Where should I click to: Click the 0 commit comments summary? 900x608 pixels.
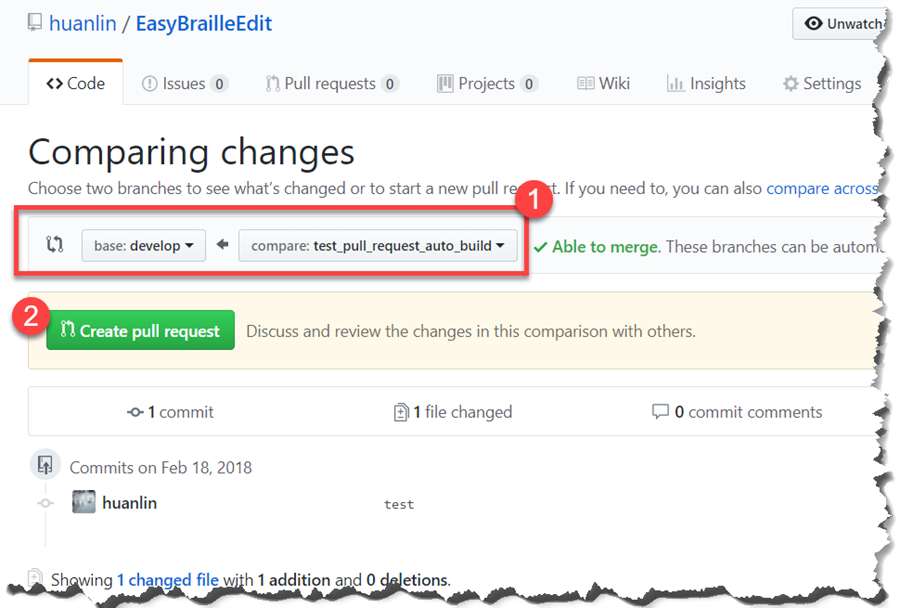(737, 412)
